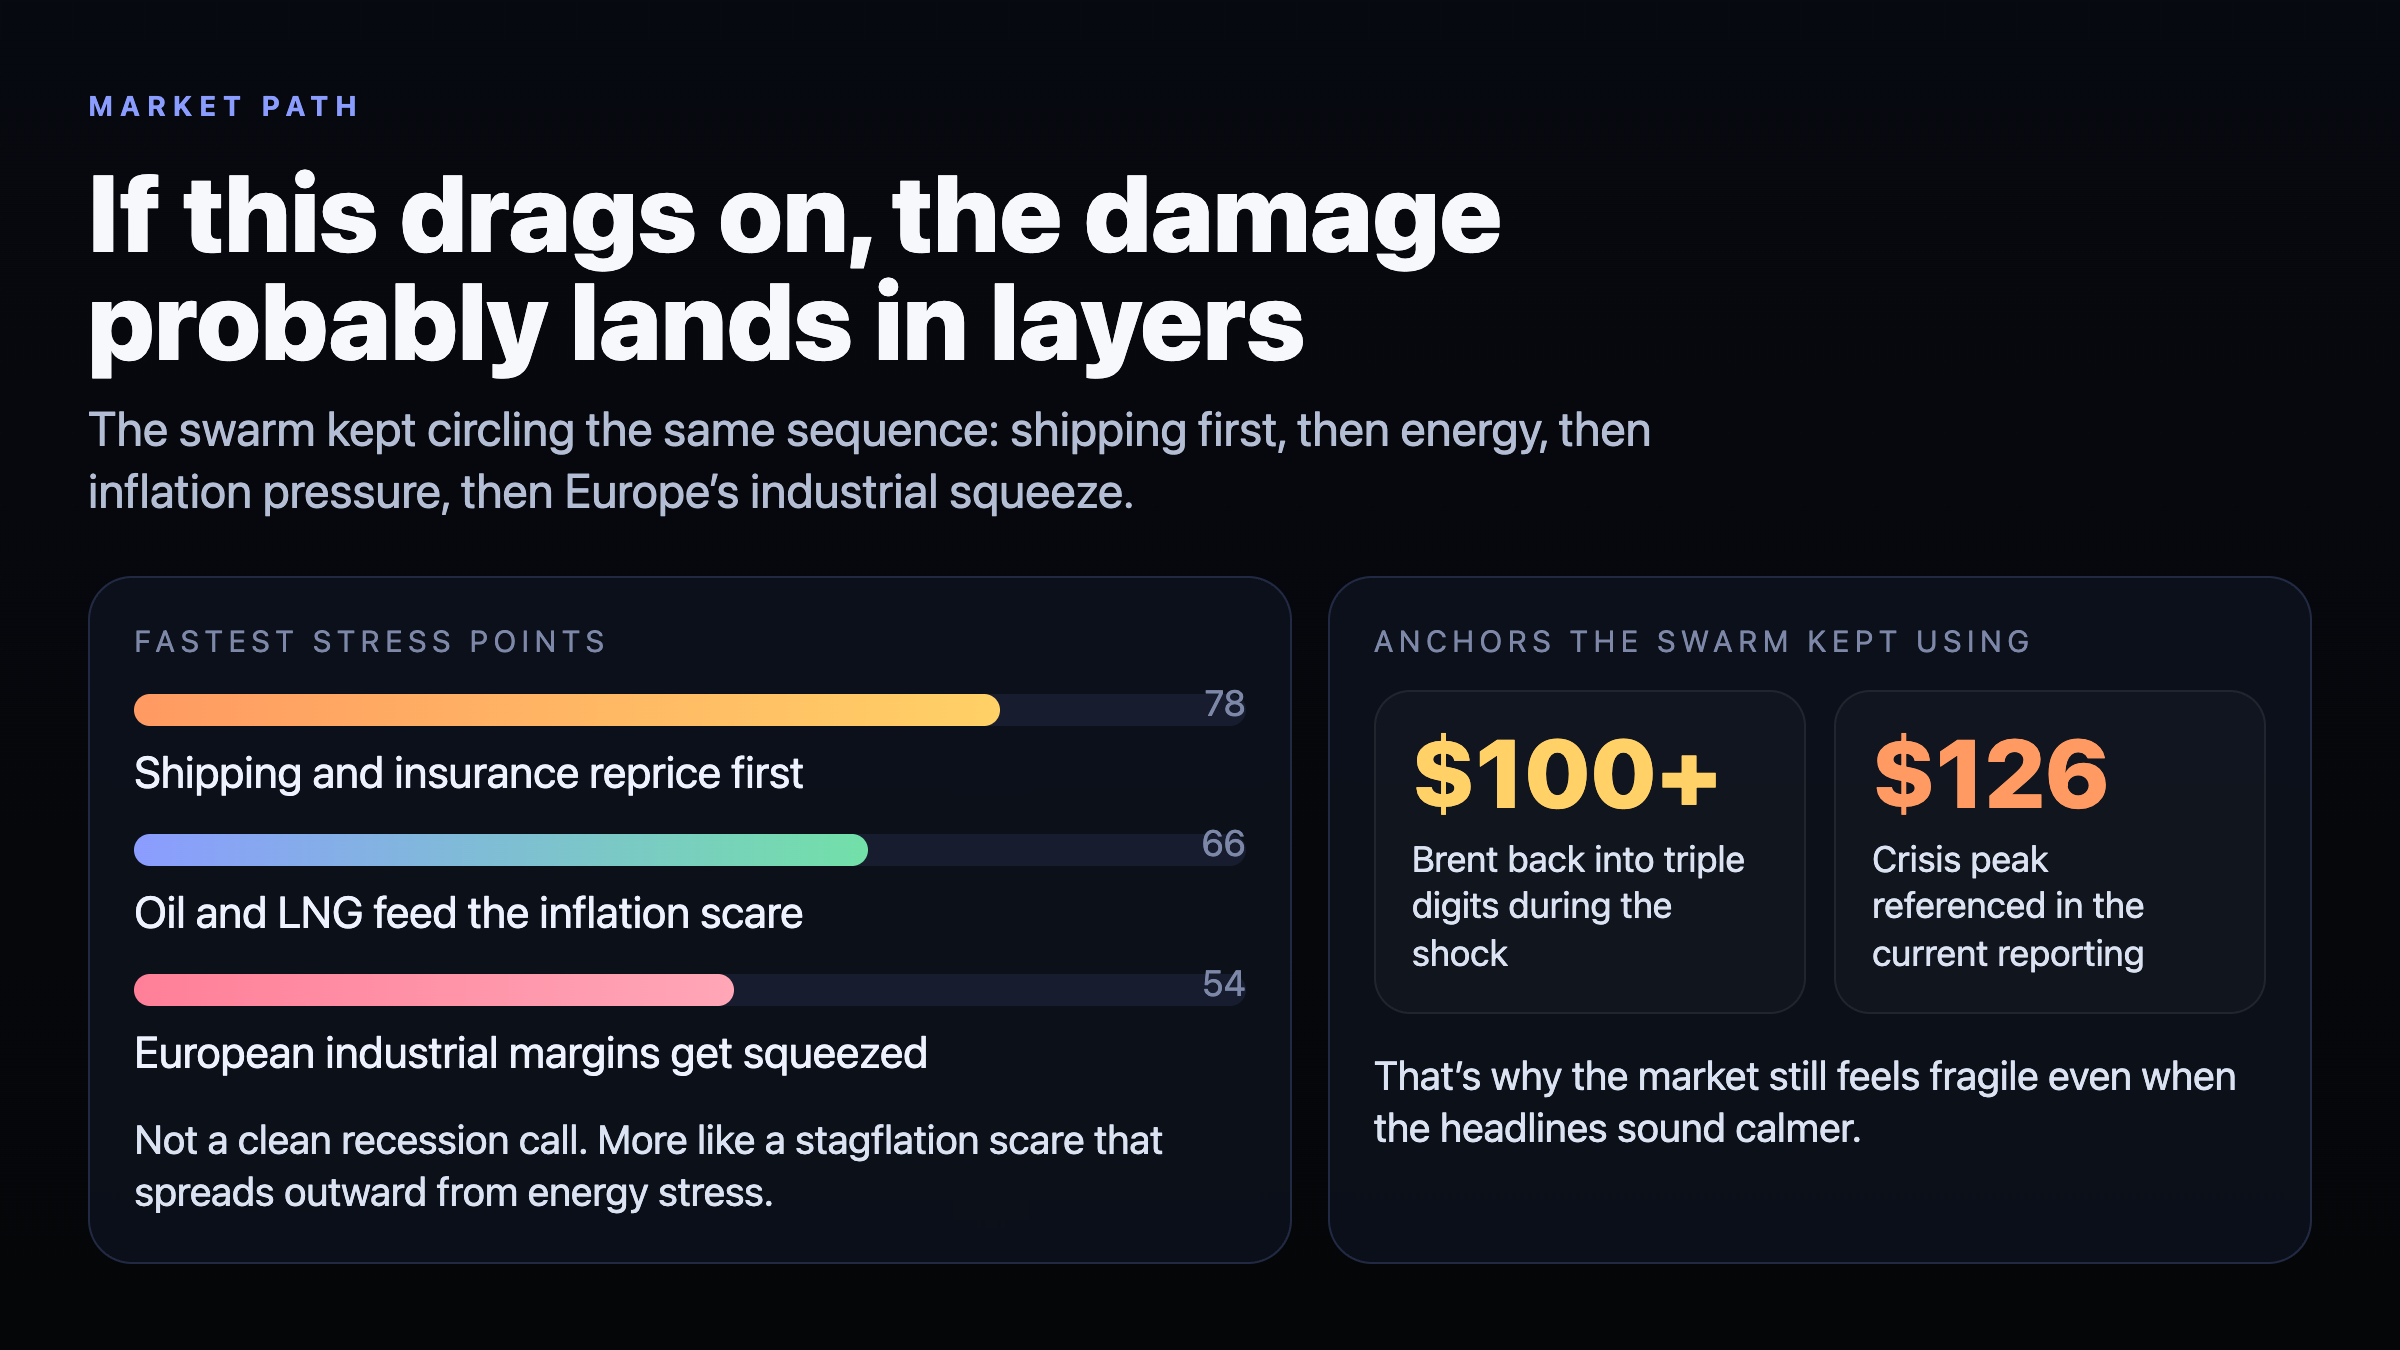The image size is (2400, 1350).
Task: Click the orange shipping and insurance progress bar
Action: (566, 710)
